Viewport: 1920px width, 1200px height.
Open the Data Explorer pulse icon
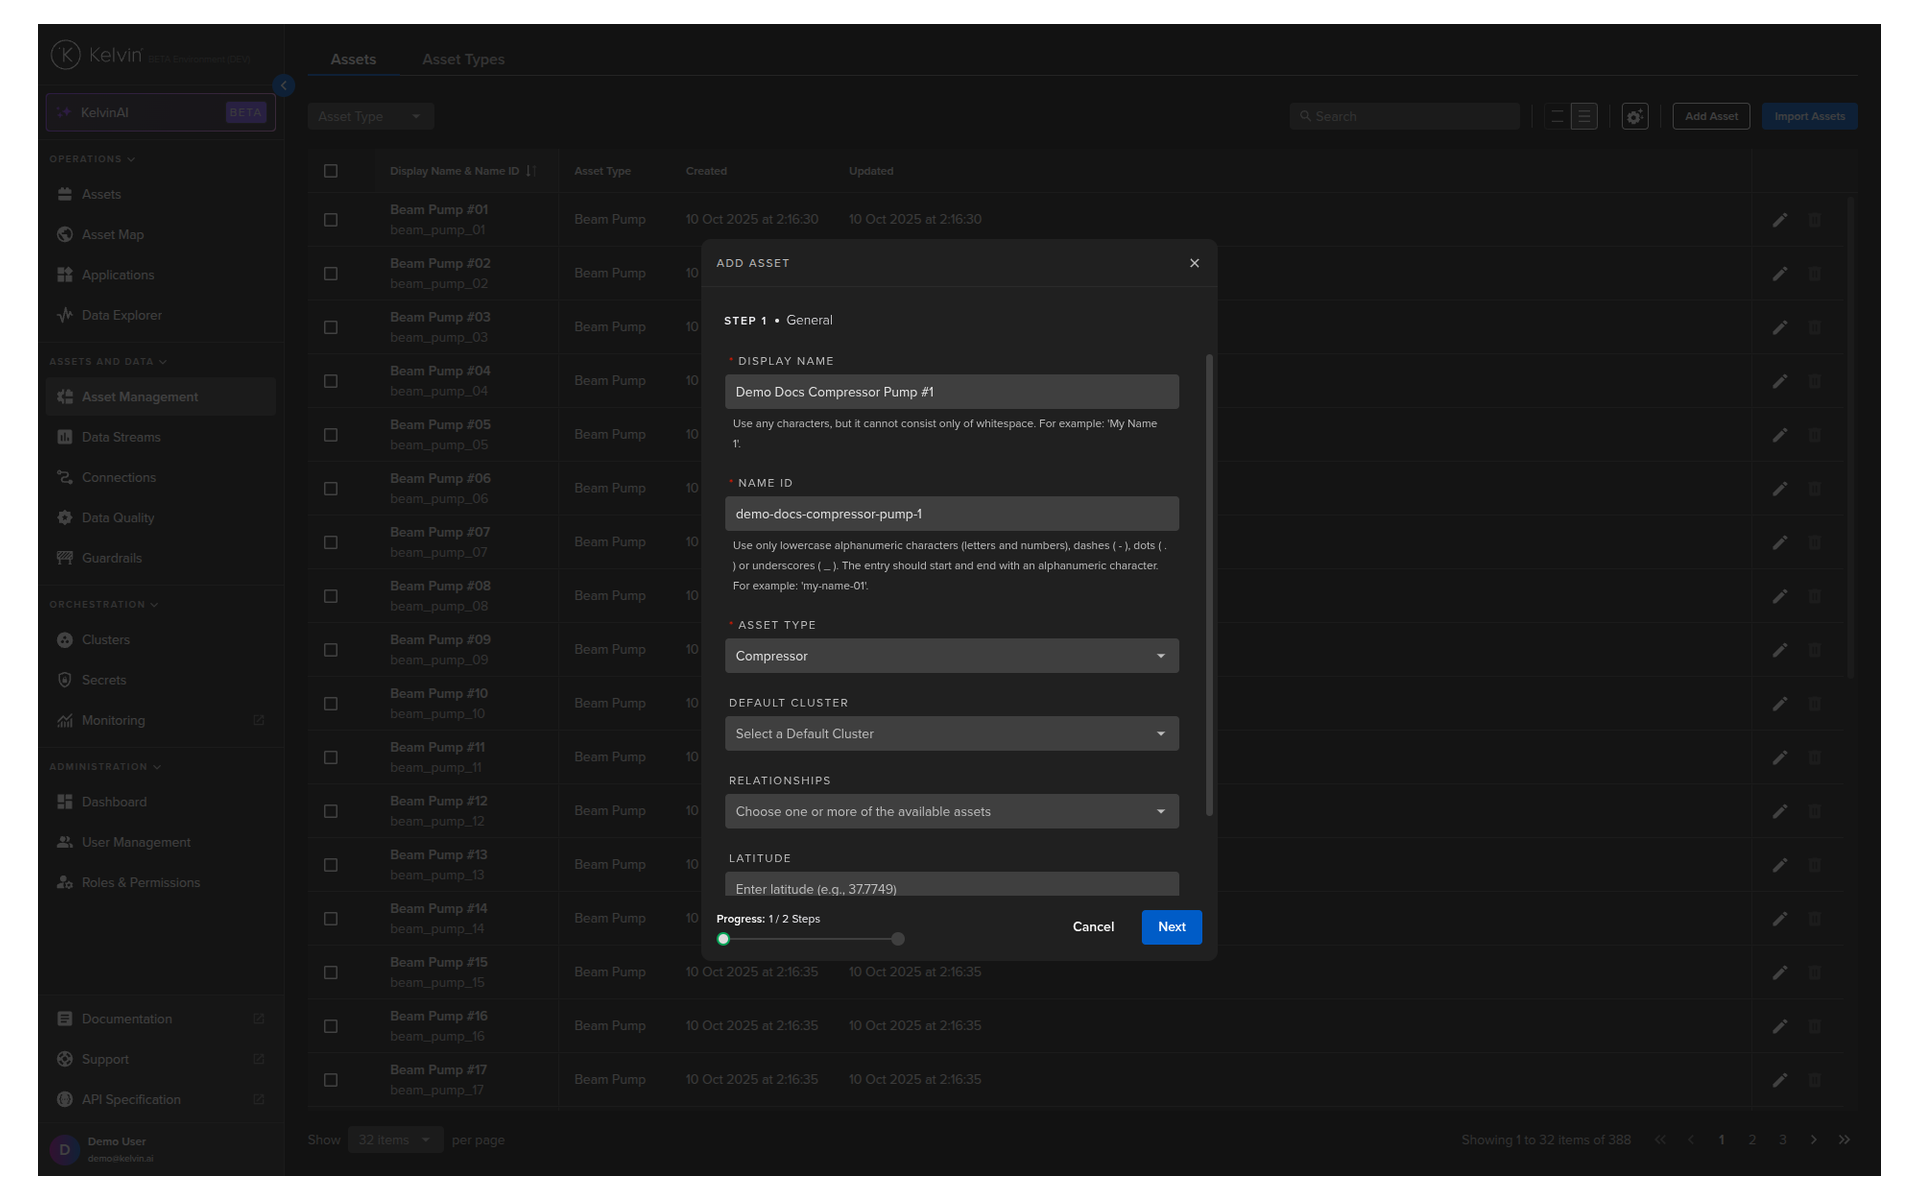(x=65, y=315)
